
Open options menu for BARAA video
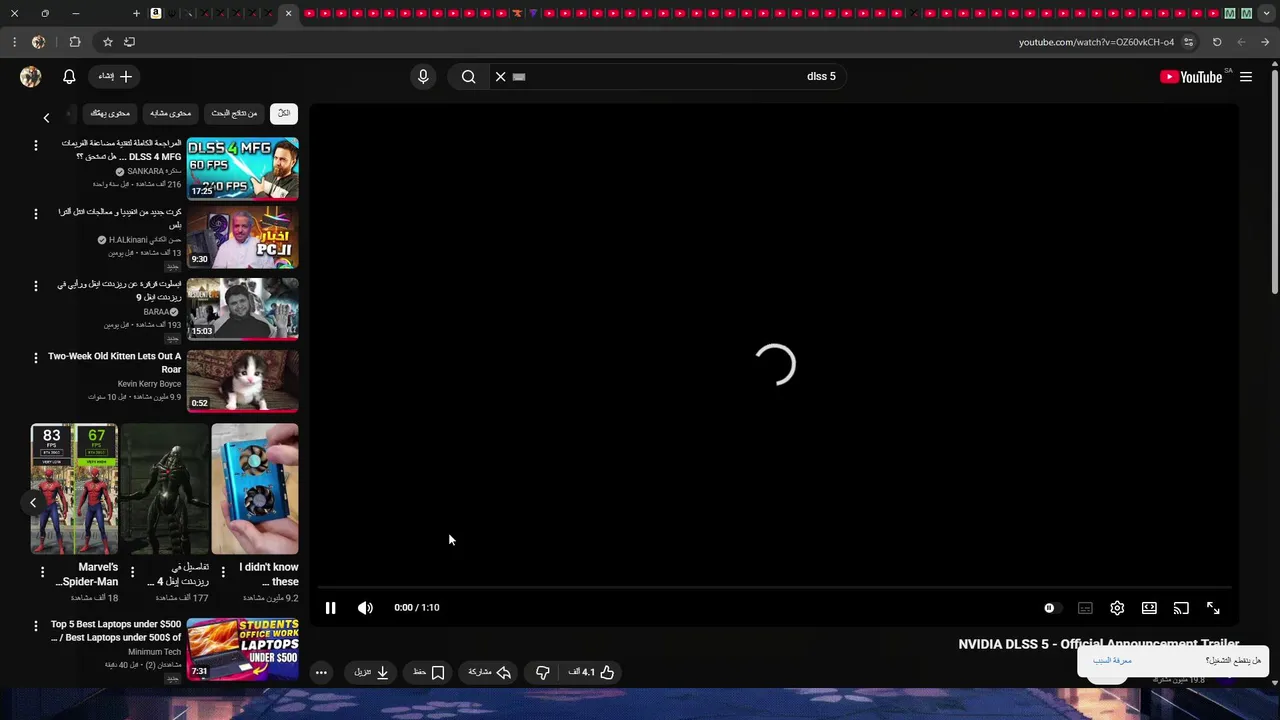point(36,286)
